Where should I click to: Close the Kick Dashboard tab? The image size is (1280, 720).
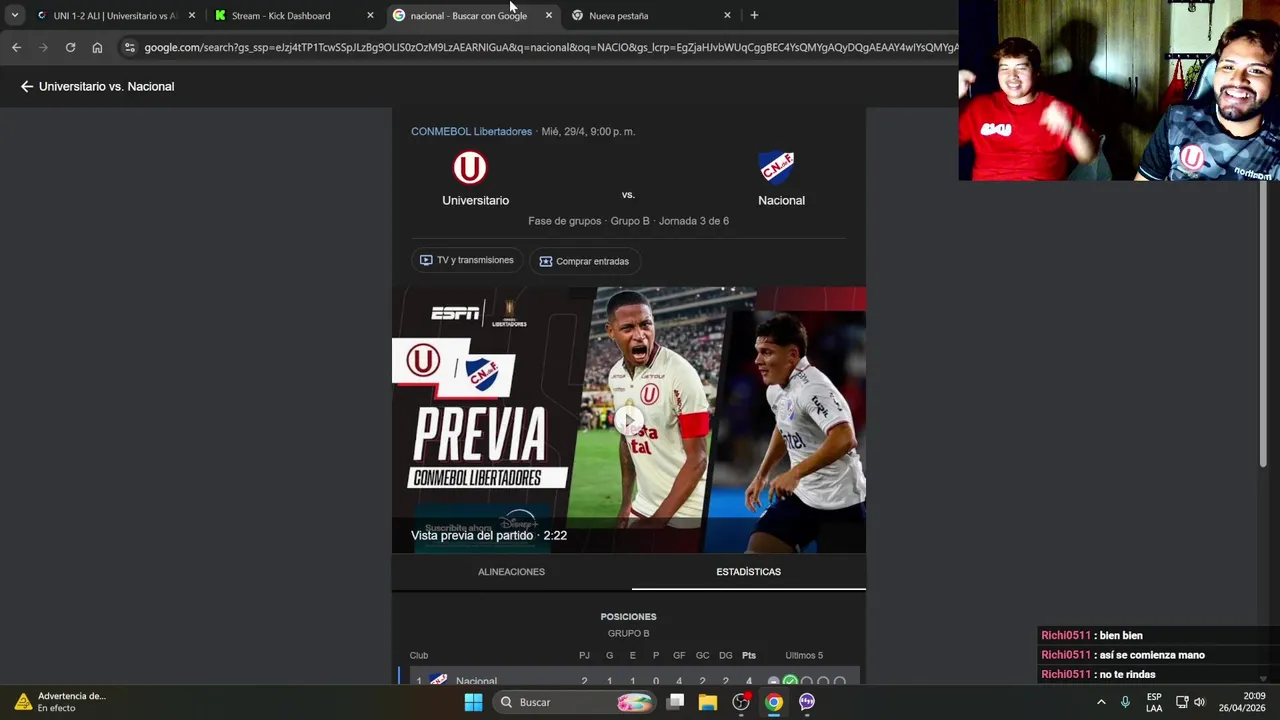tap(370, 15)
